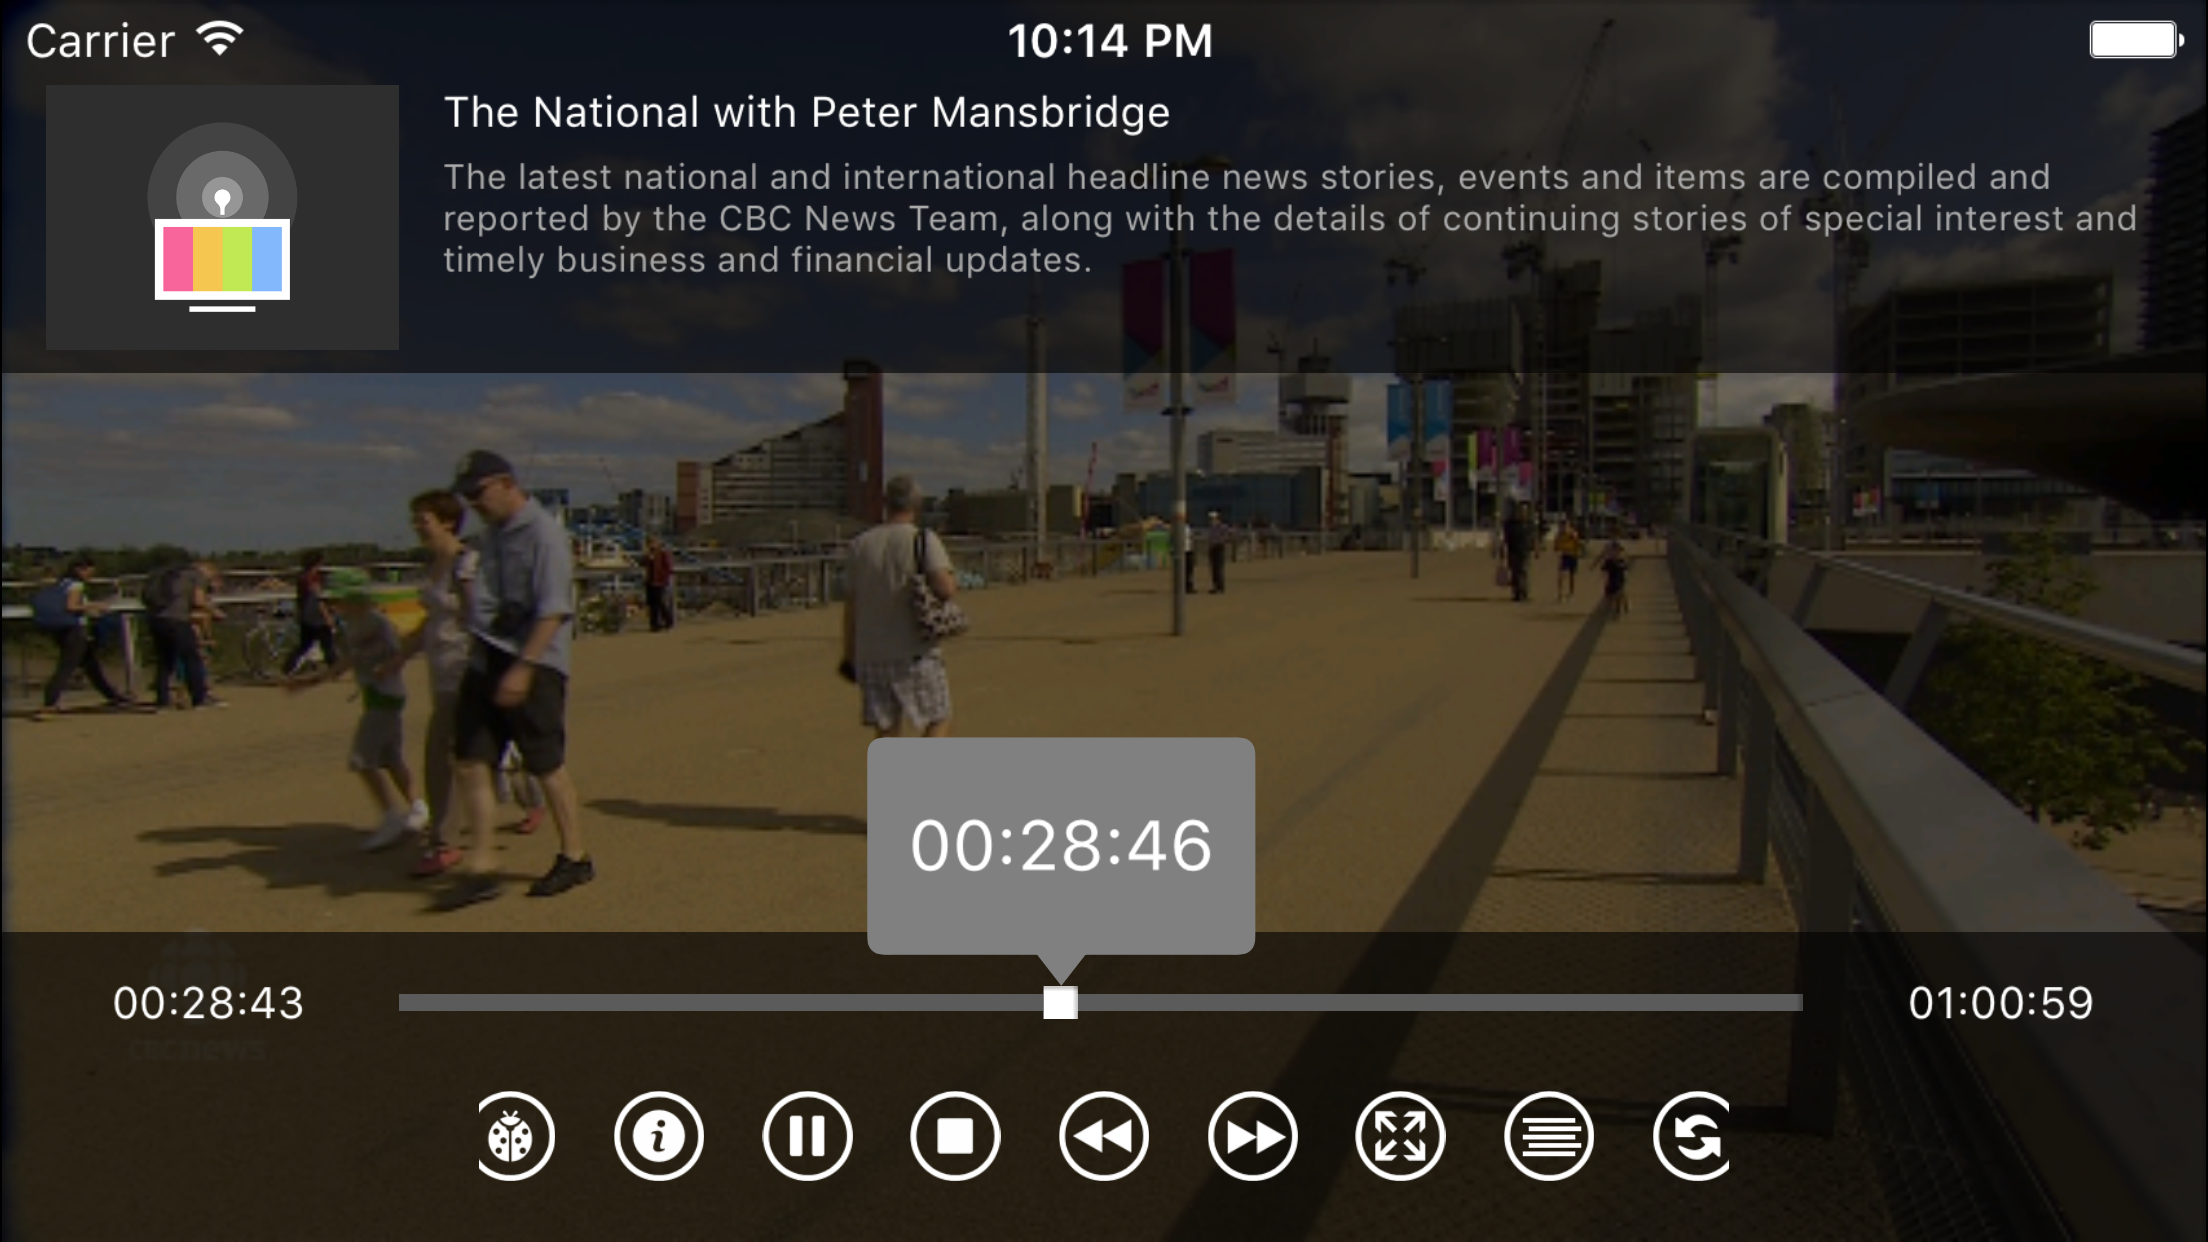Viewport: 2208px width, 1242px height.
Task: Click the seek slider thumb
Action: click(x=1060, y=1002)
